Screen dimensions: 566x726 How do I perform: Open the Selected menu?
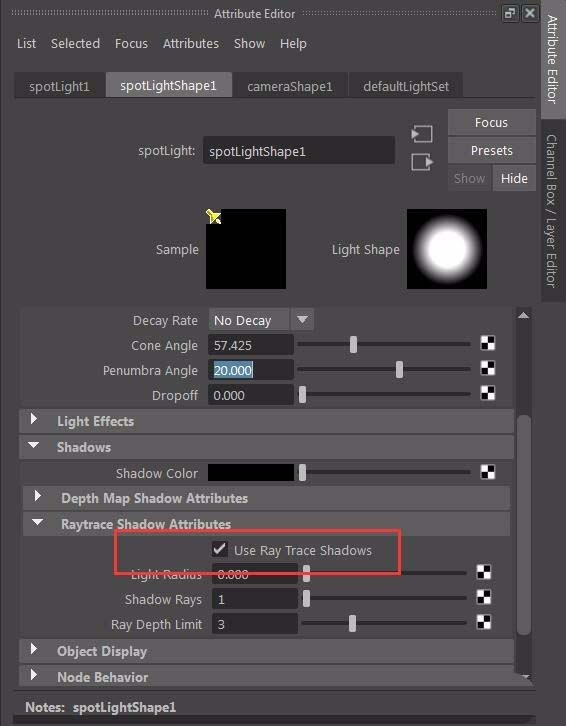coord(75,44)
